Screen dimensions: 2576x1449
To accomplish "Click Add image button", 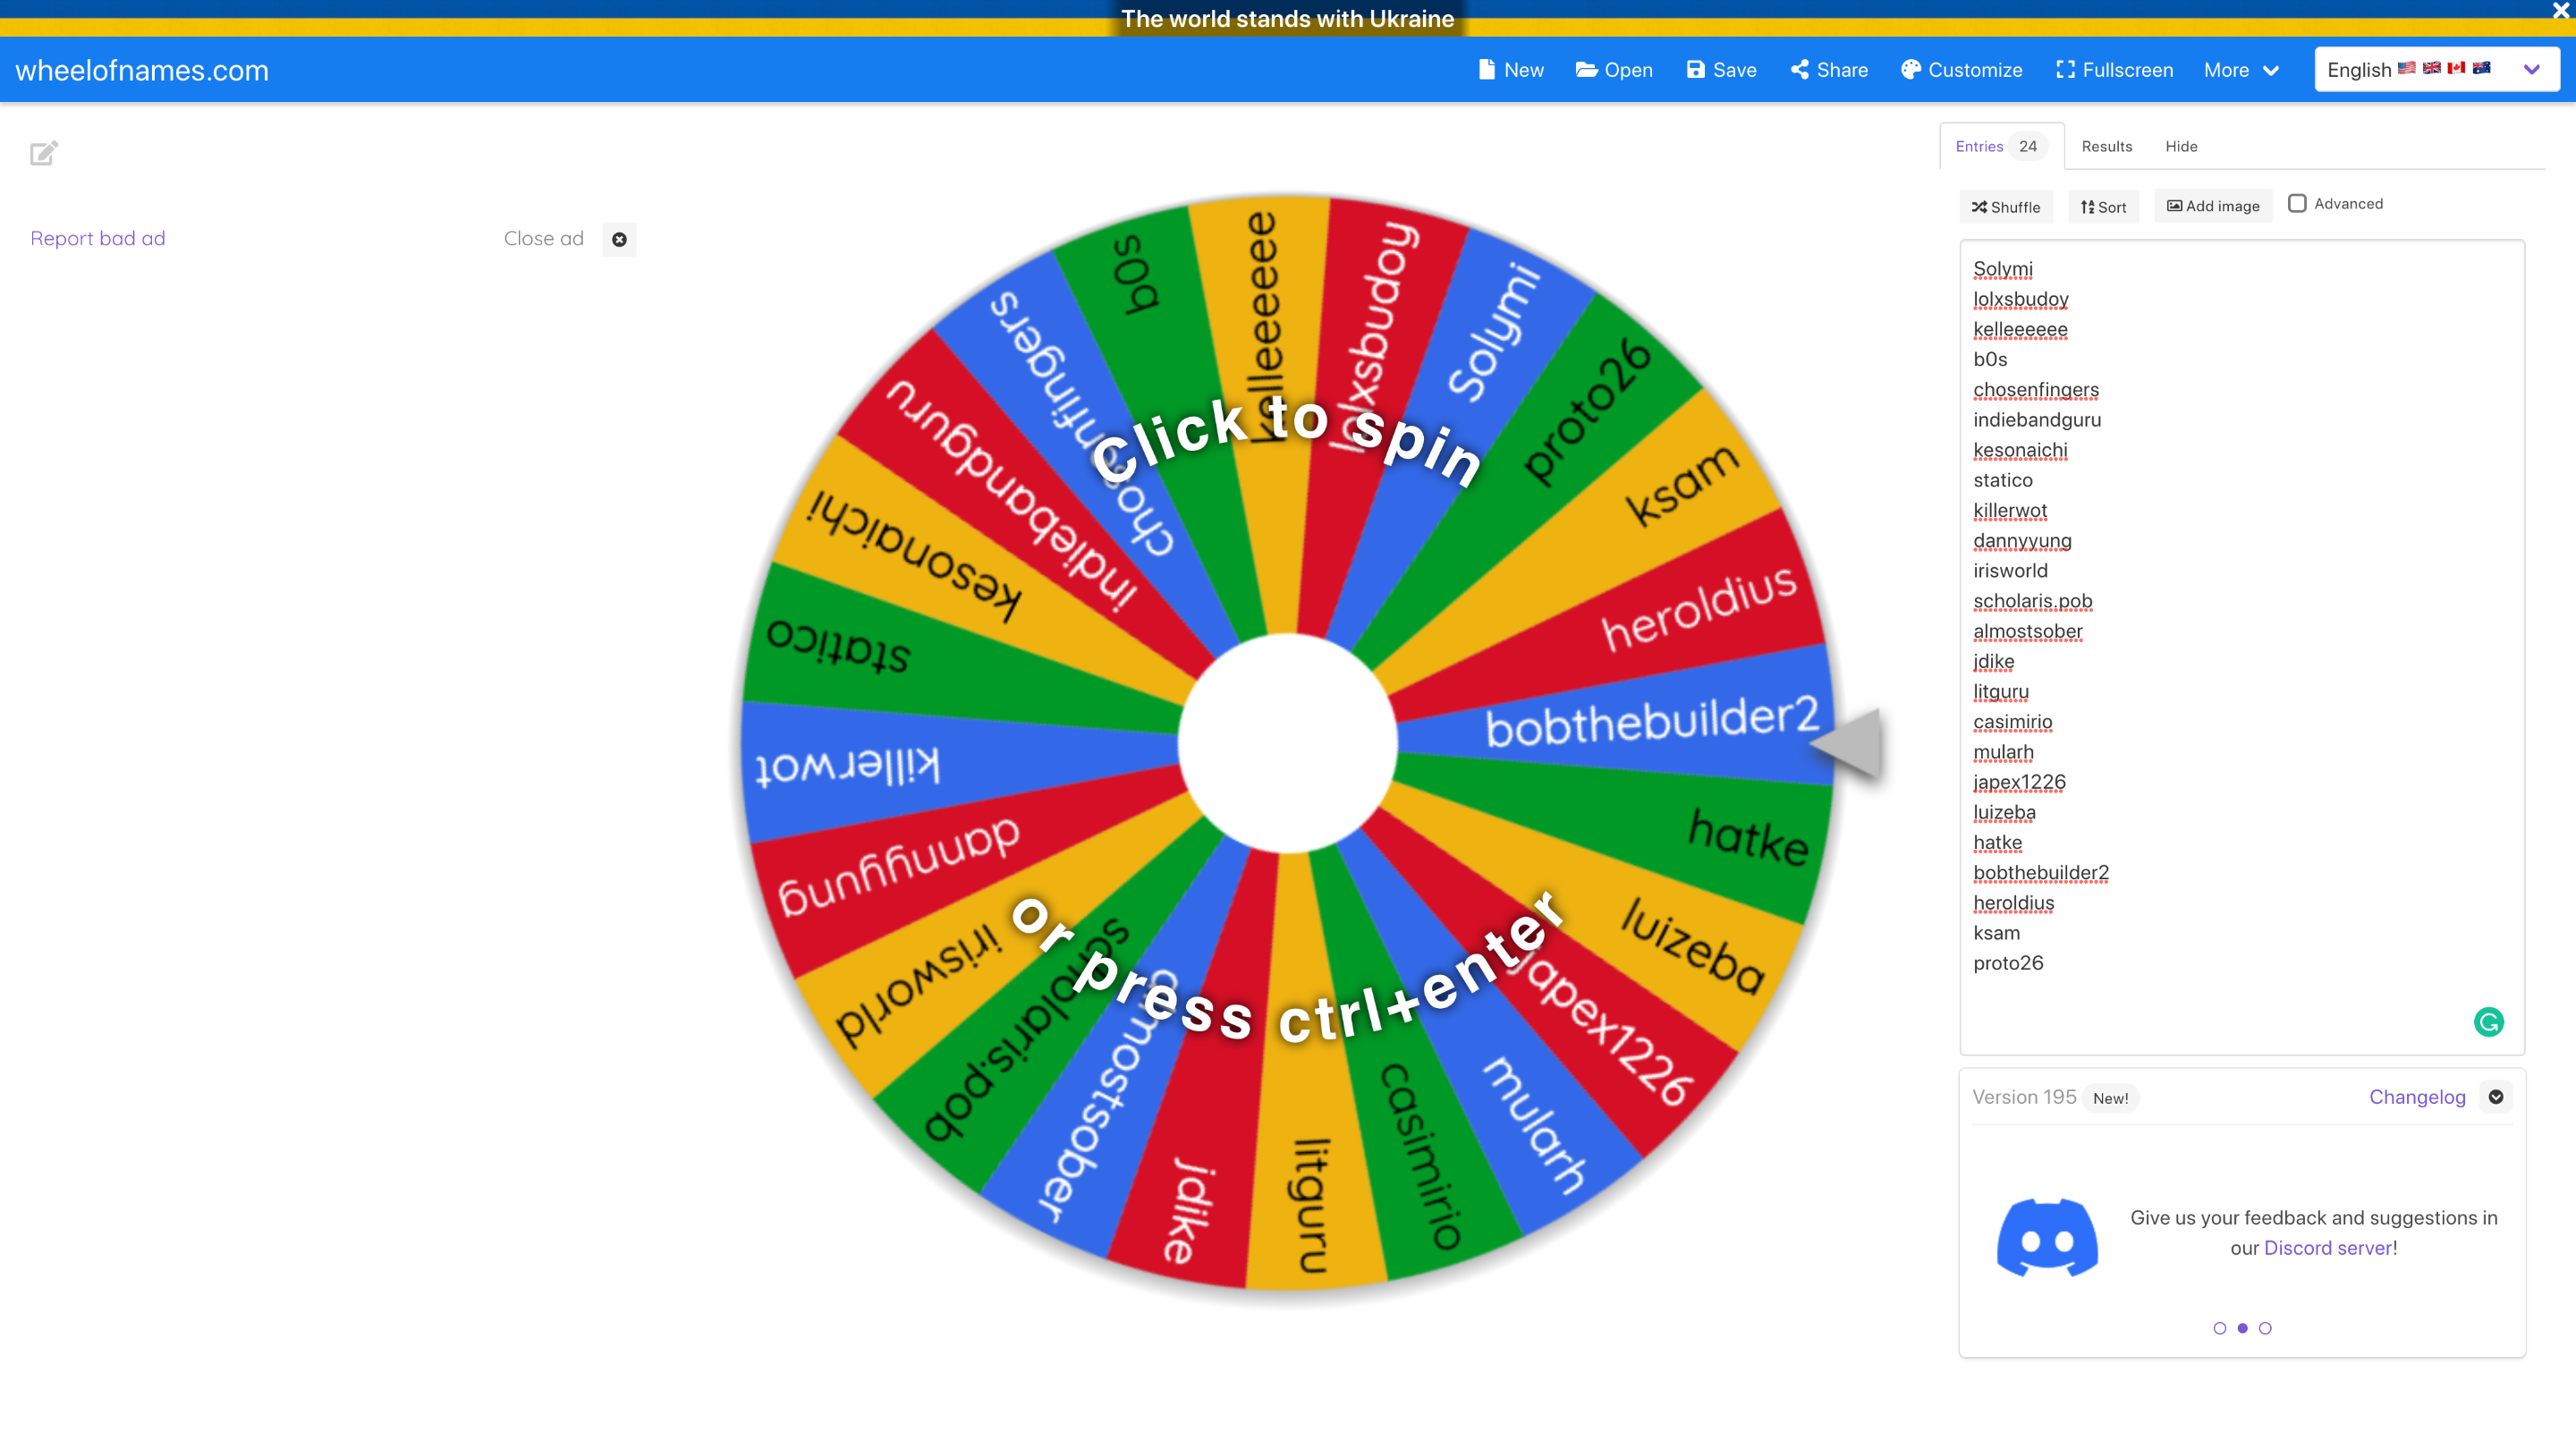I will [x=2212, y=206].
